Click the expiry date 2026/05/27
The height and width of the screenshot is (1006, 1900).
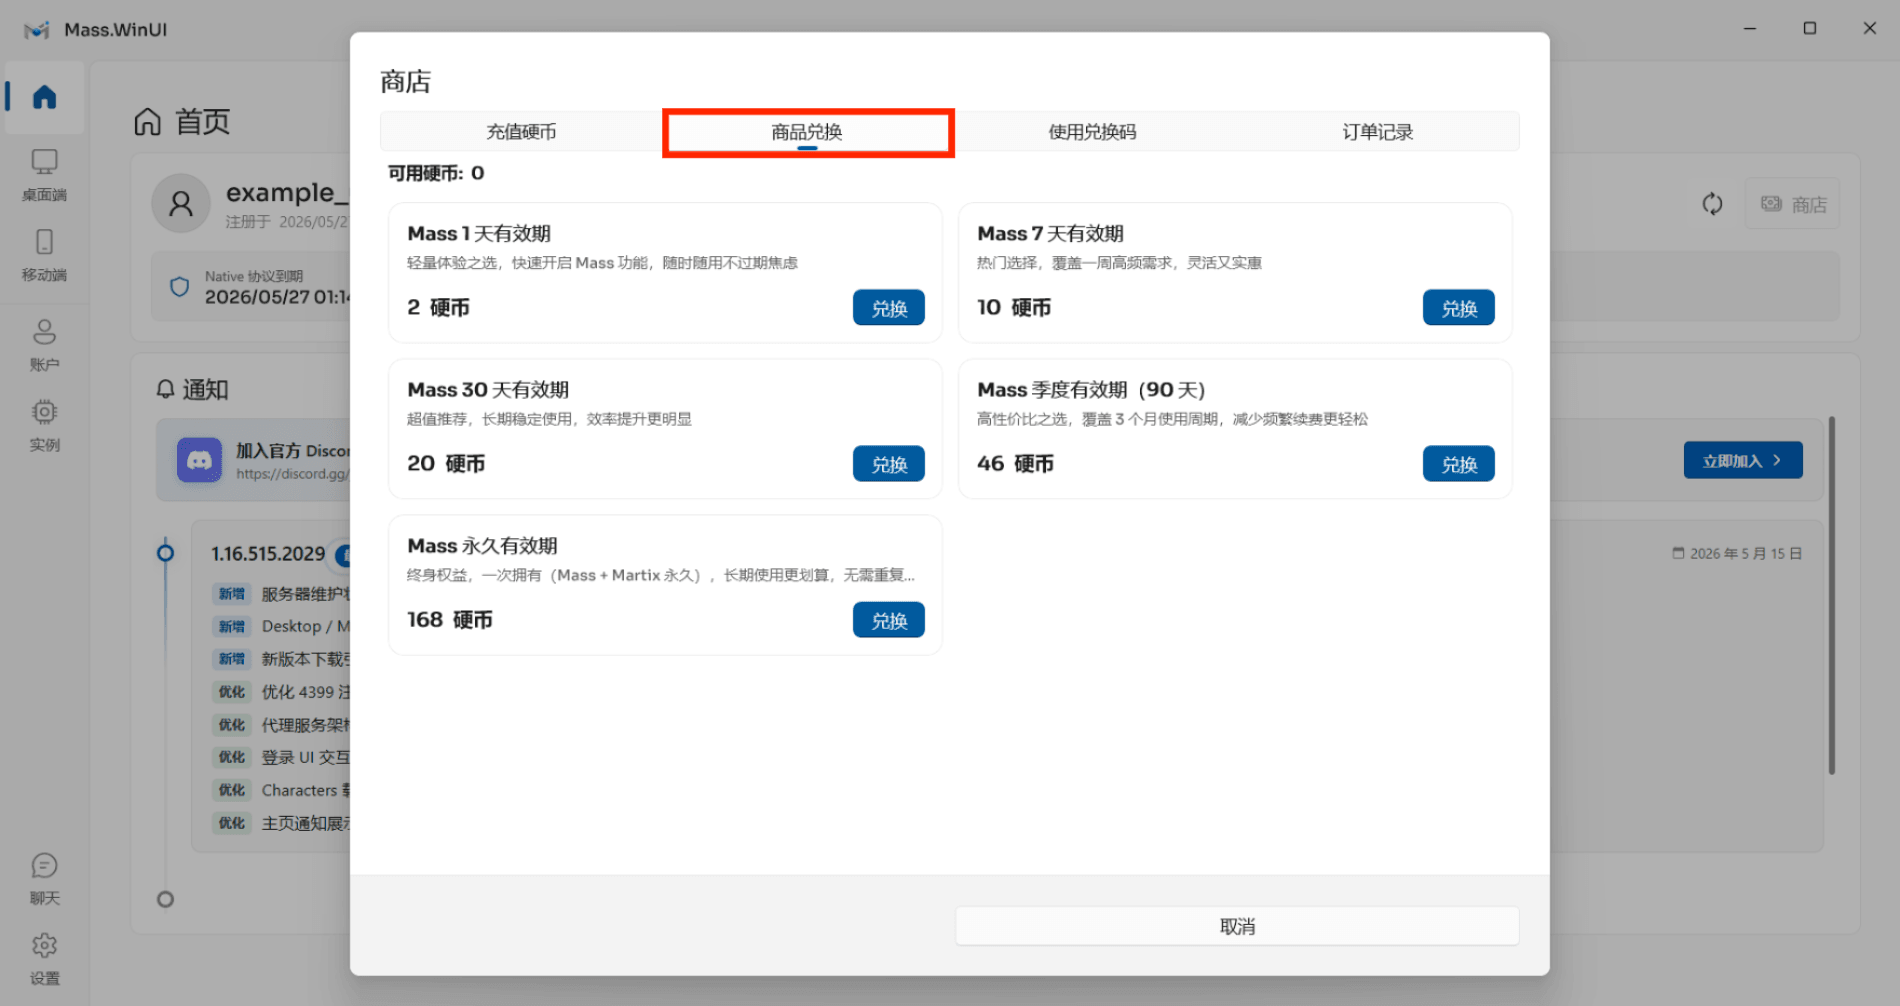(277, 297)
